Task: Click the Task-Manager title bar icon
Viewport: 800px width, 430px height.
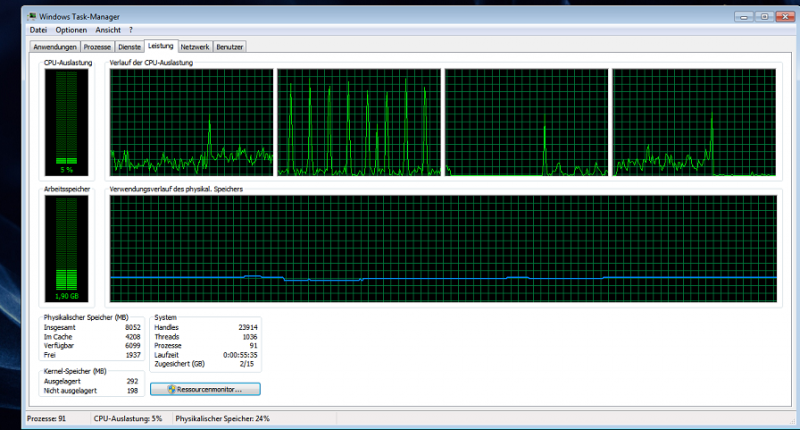Action: tap(32, 16)
